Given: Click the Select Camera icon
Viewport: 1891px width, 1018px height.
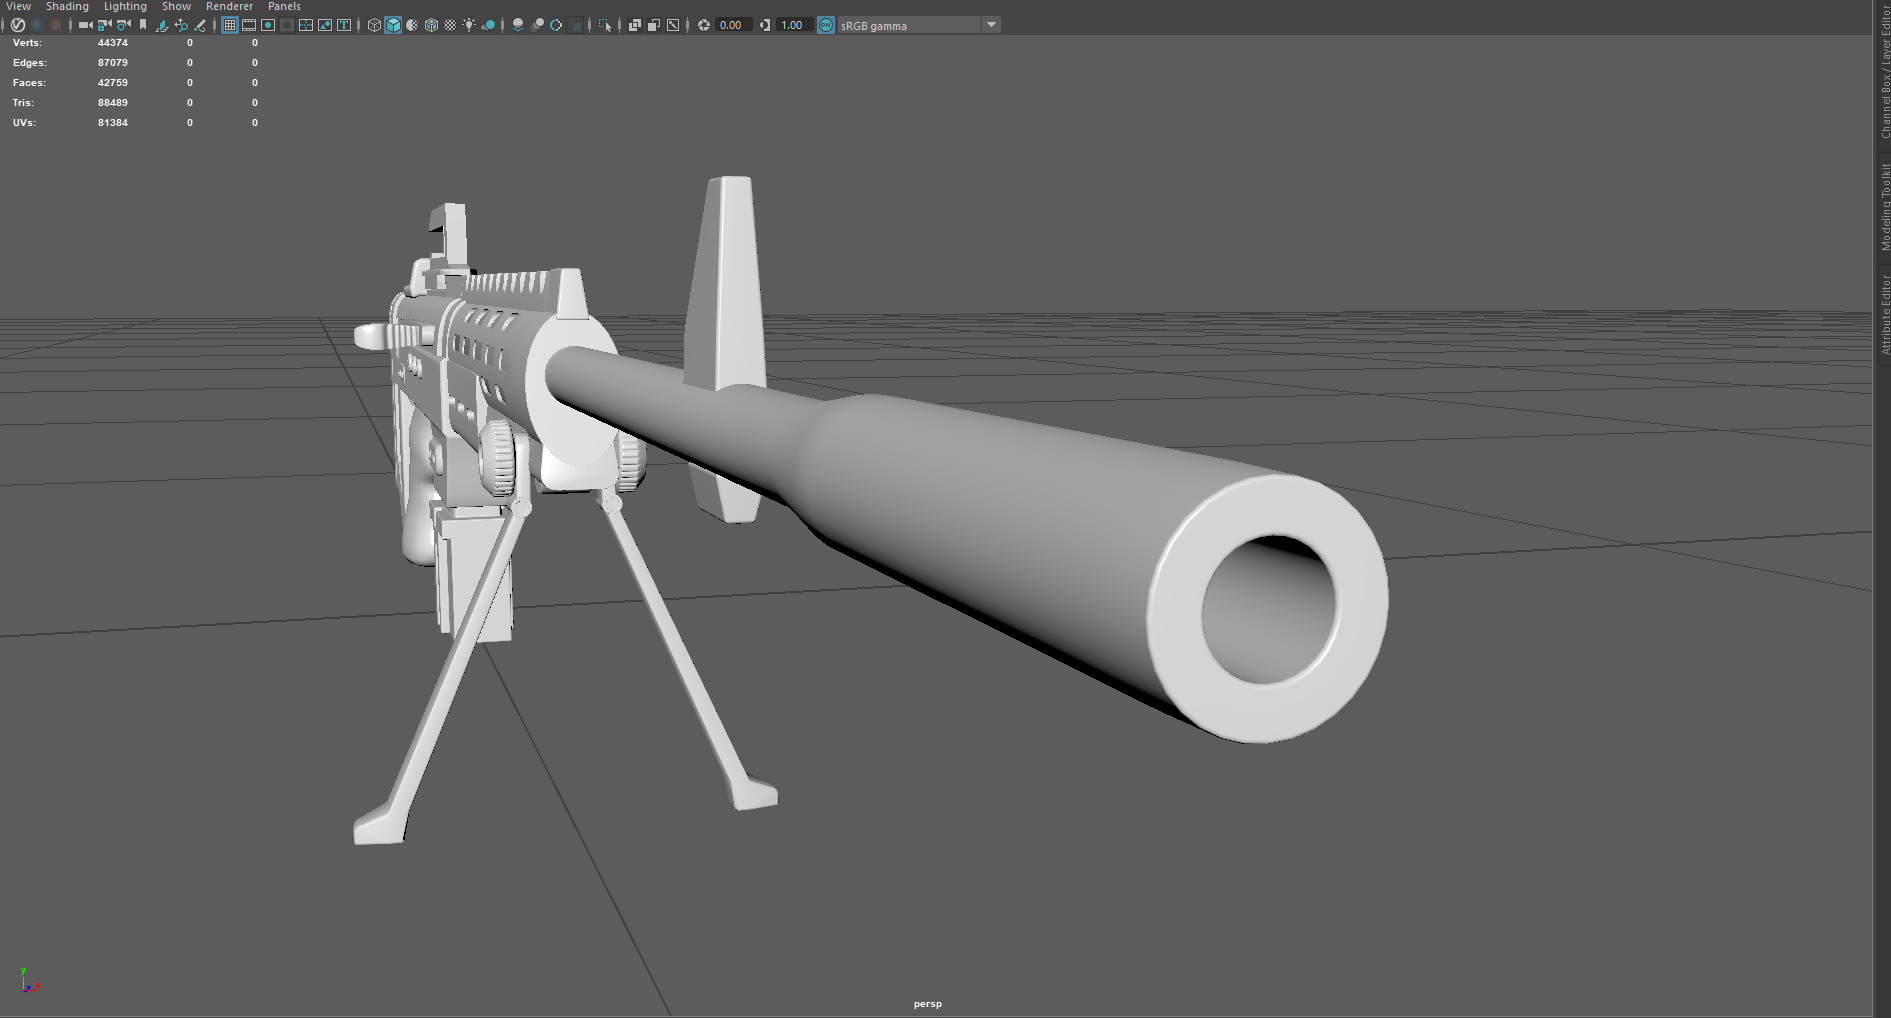Looking at the screenshot, I should [x=85, y=25].
